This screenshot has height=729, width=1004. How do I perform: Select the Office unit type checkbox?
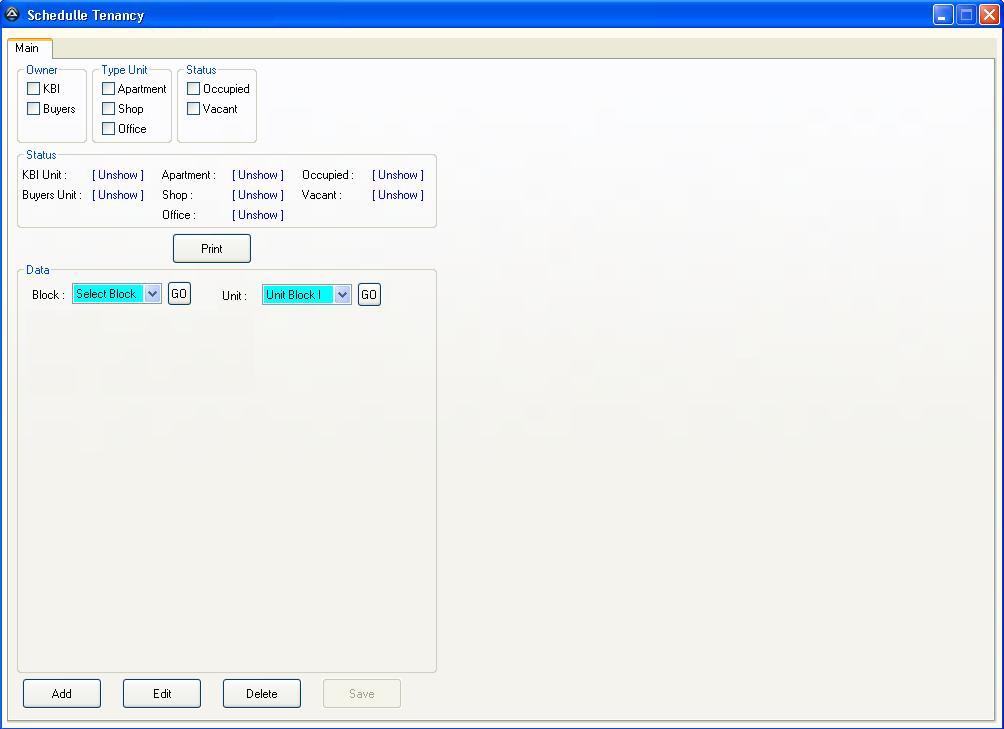(x=109, y=129)
